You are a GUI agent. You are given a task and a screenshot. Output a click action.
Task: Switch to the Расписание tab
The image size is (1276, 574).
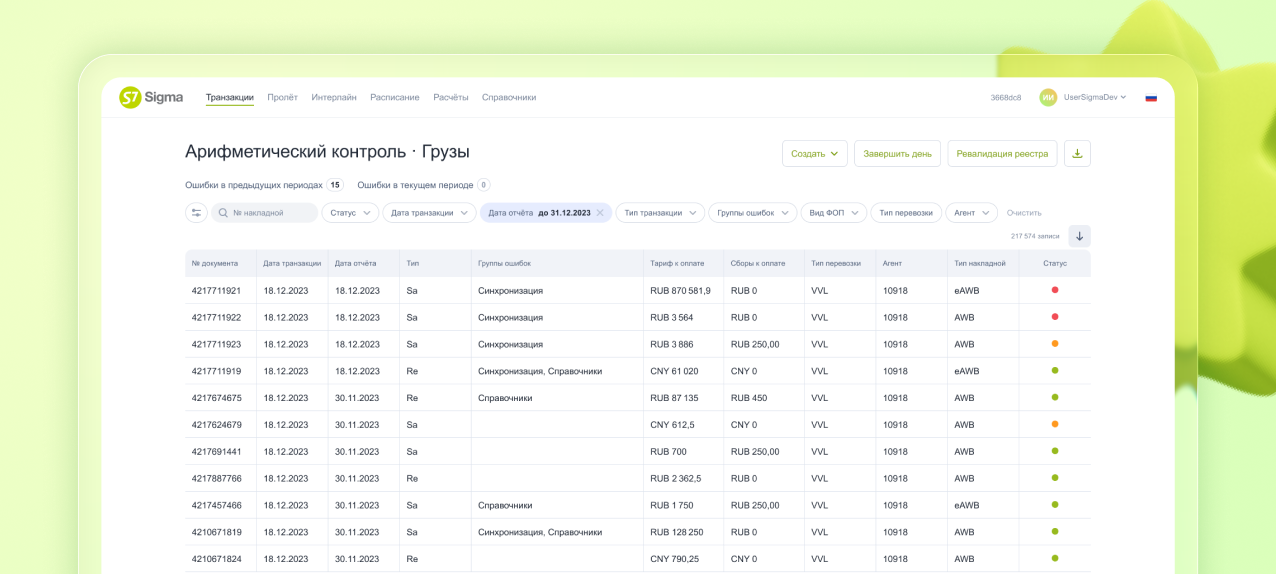click(x=395, y=97)
